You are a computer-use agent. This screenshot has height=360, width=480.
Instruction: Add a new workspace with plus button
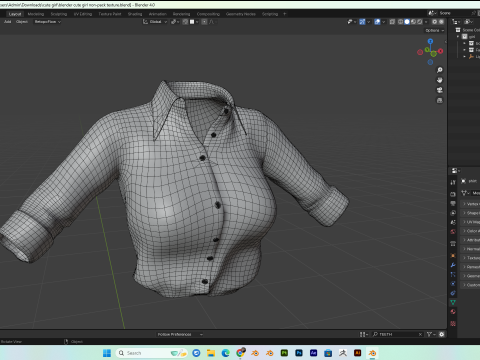pos(284,14)
